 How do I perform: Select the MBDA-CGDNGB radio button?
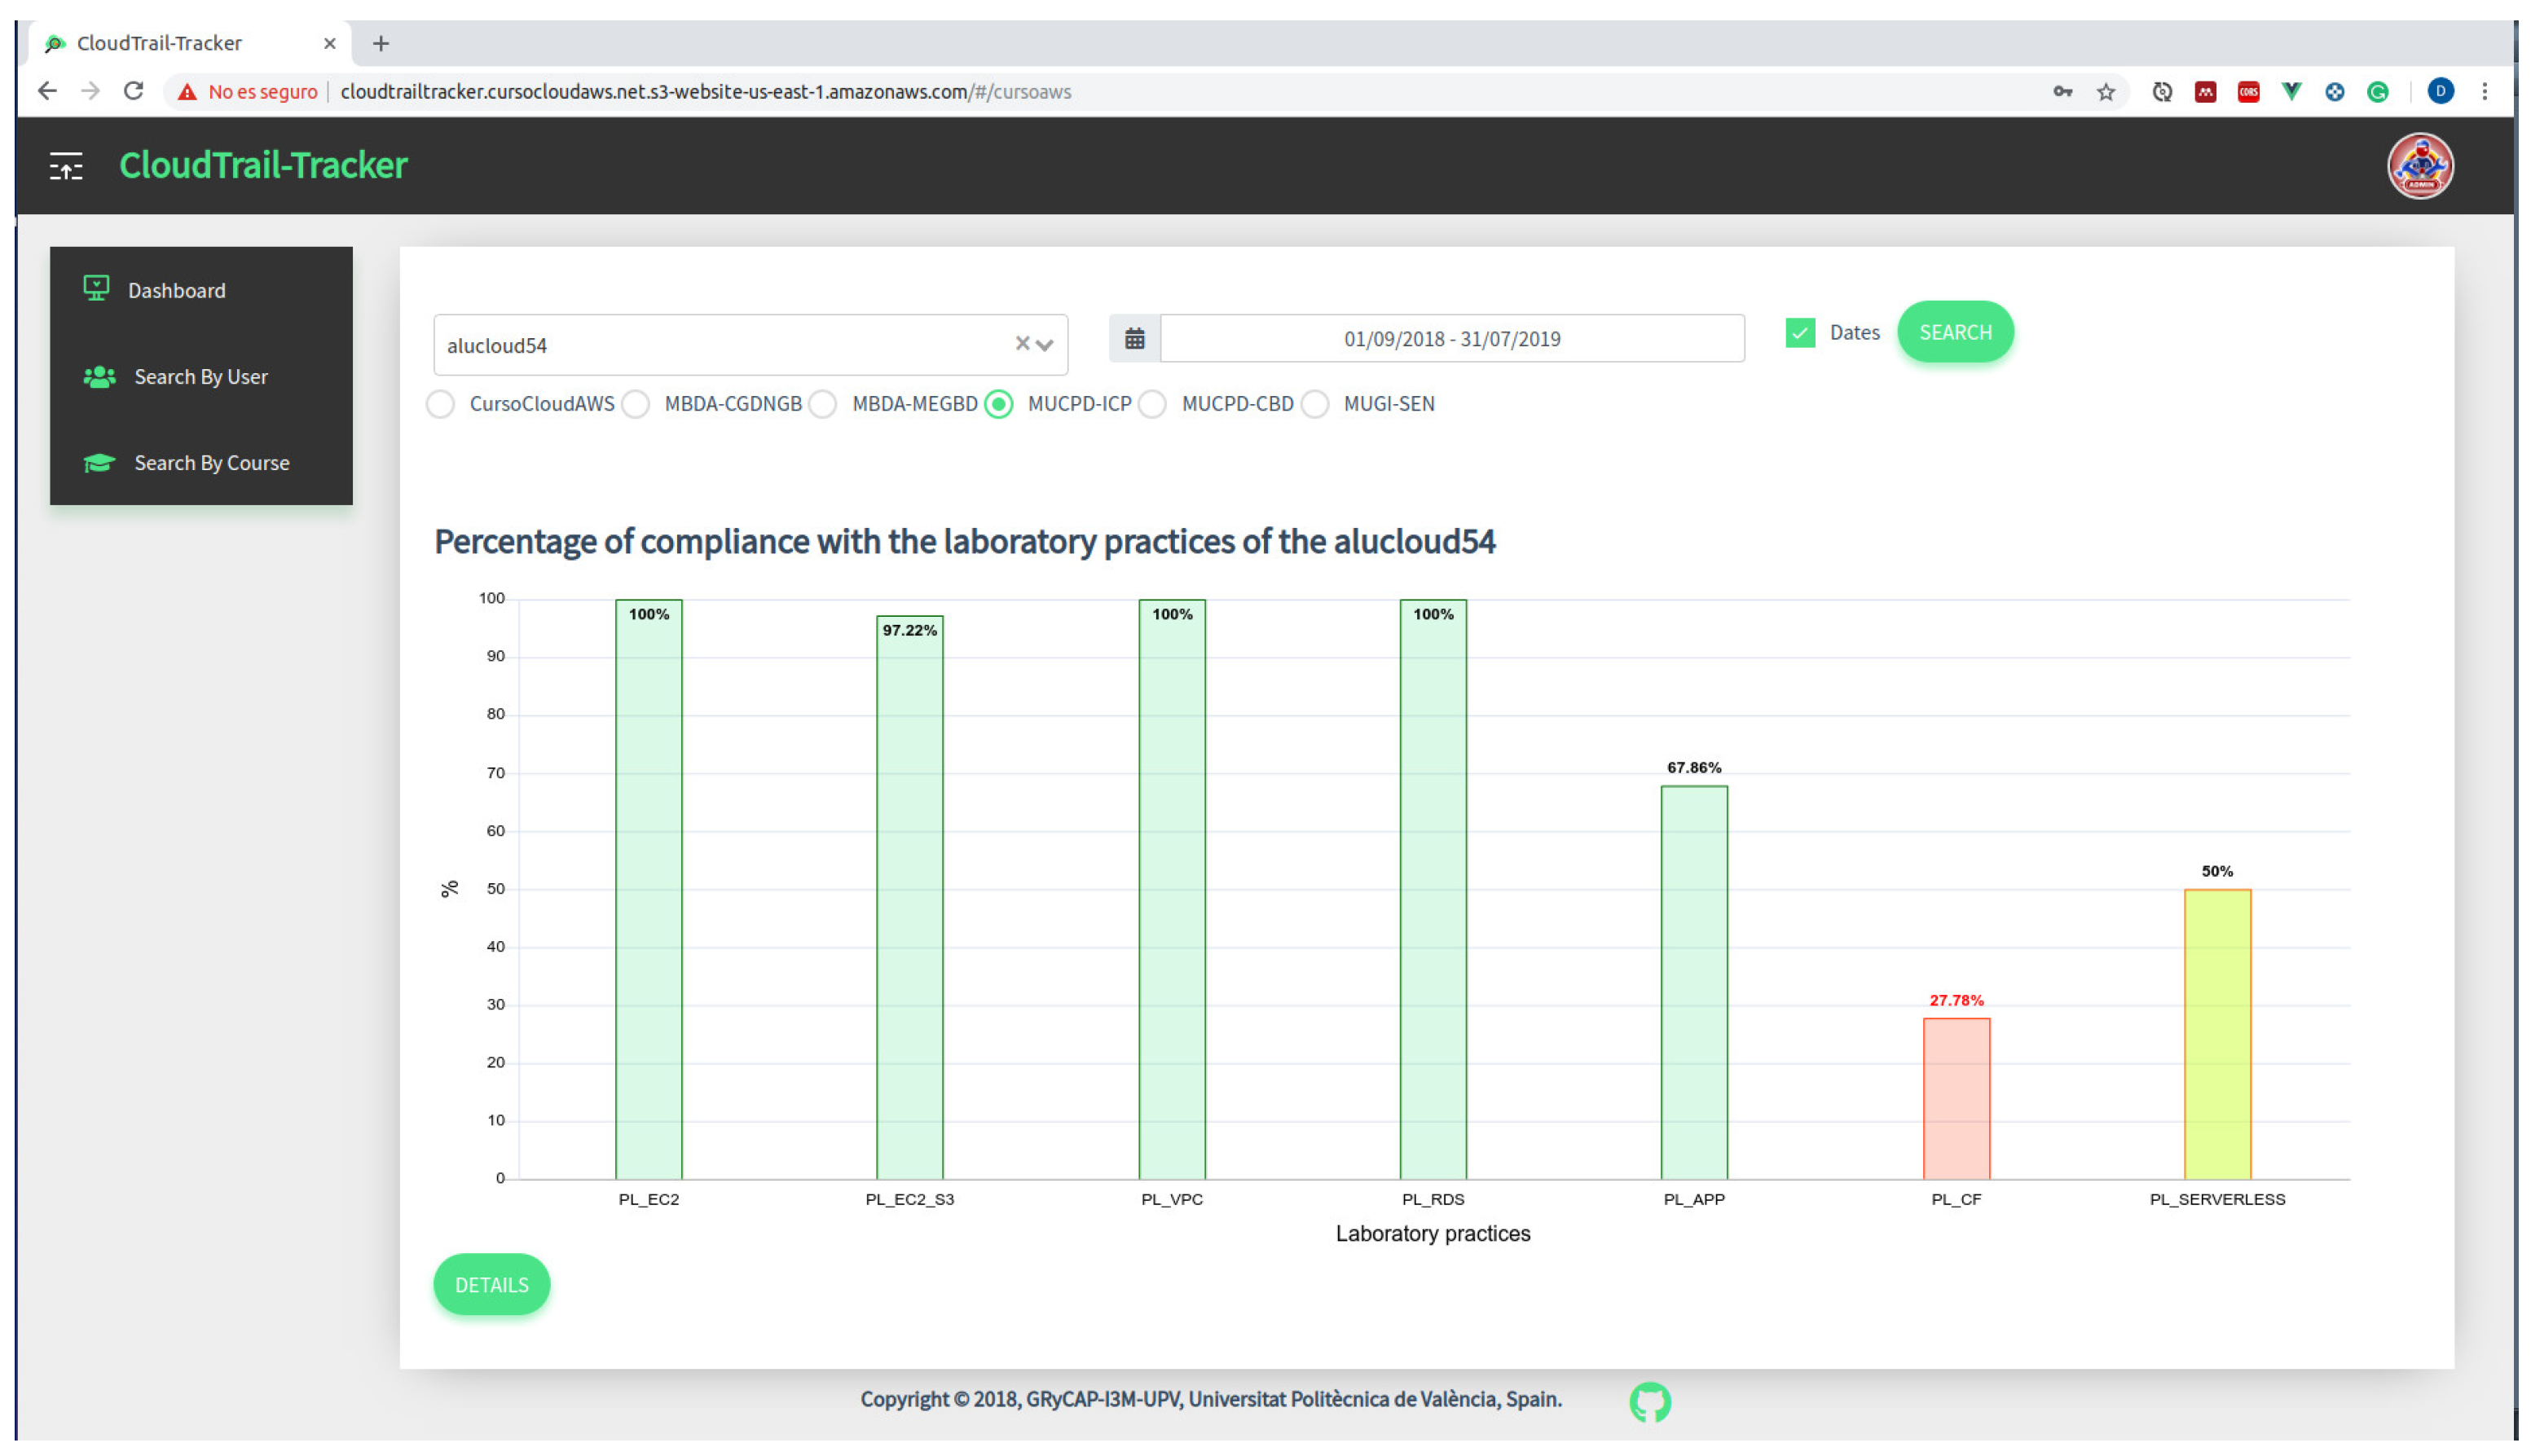[x=635, y=404]
